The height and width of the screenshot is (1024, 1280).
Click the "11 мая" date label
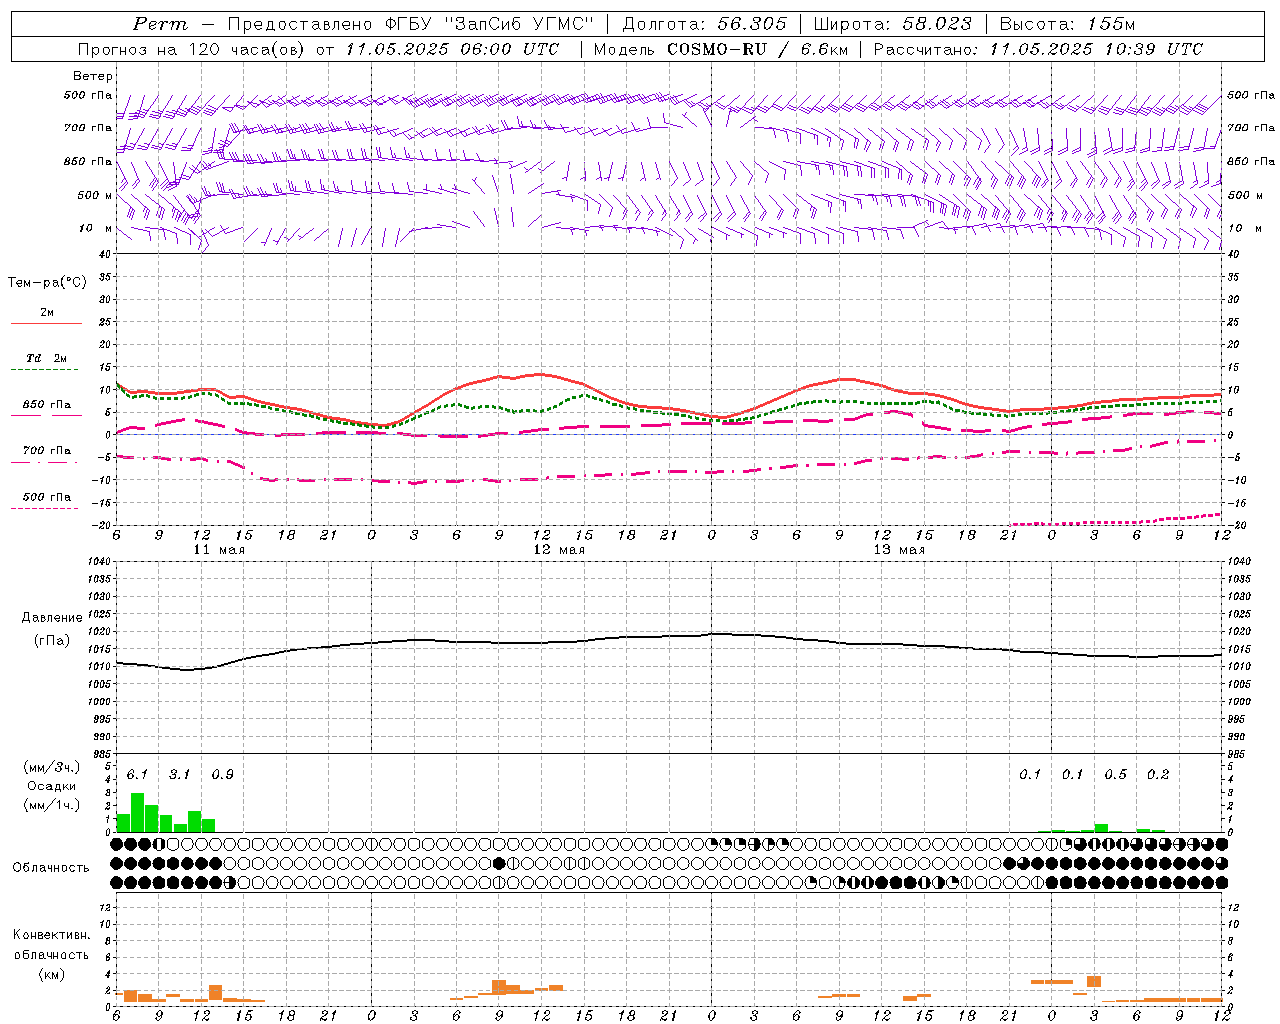[x=218, y=550]
